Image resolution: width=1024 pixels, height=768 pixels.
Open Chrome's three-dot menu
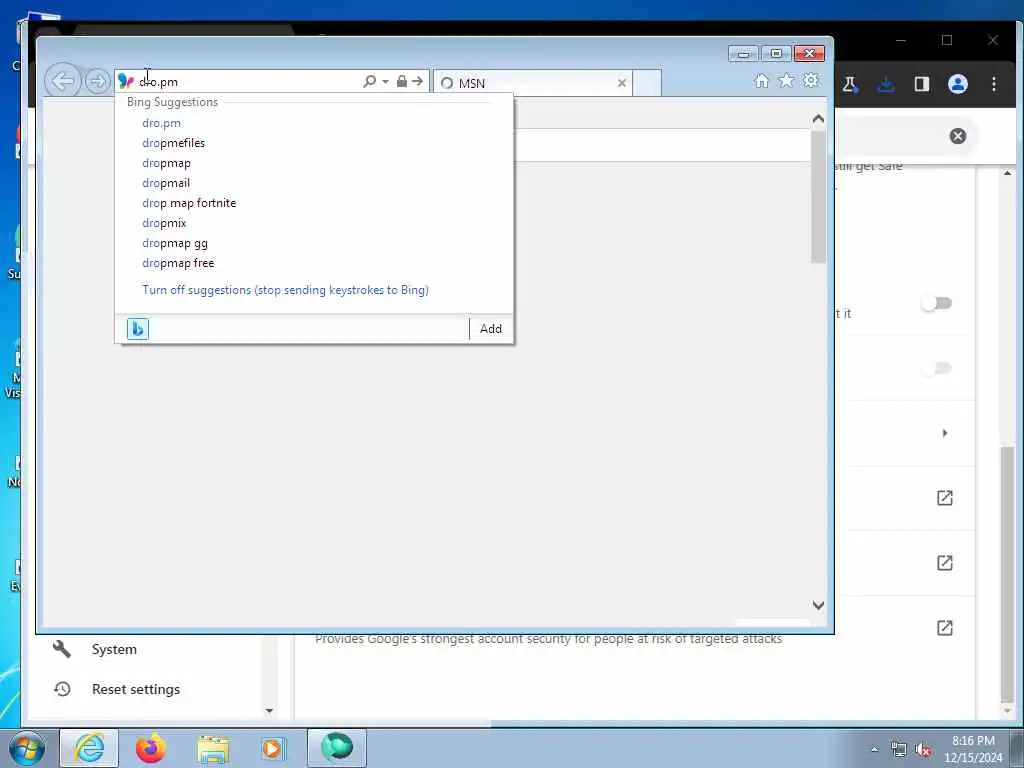(x=993, y=84)
